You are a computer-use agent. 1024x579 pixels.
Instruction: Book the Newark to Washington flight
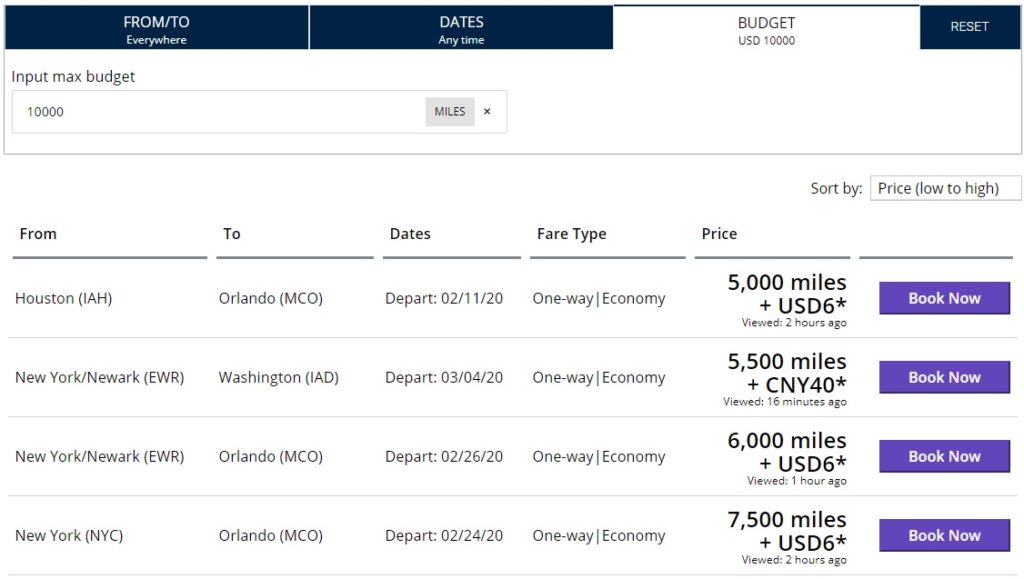pos(944,377)
